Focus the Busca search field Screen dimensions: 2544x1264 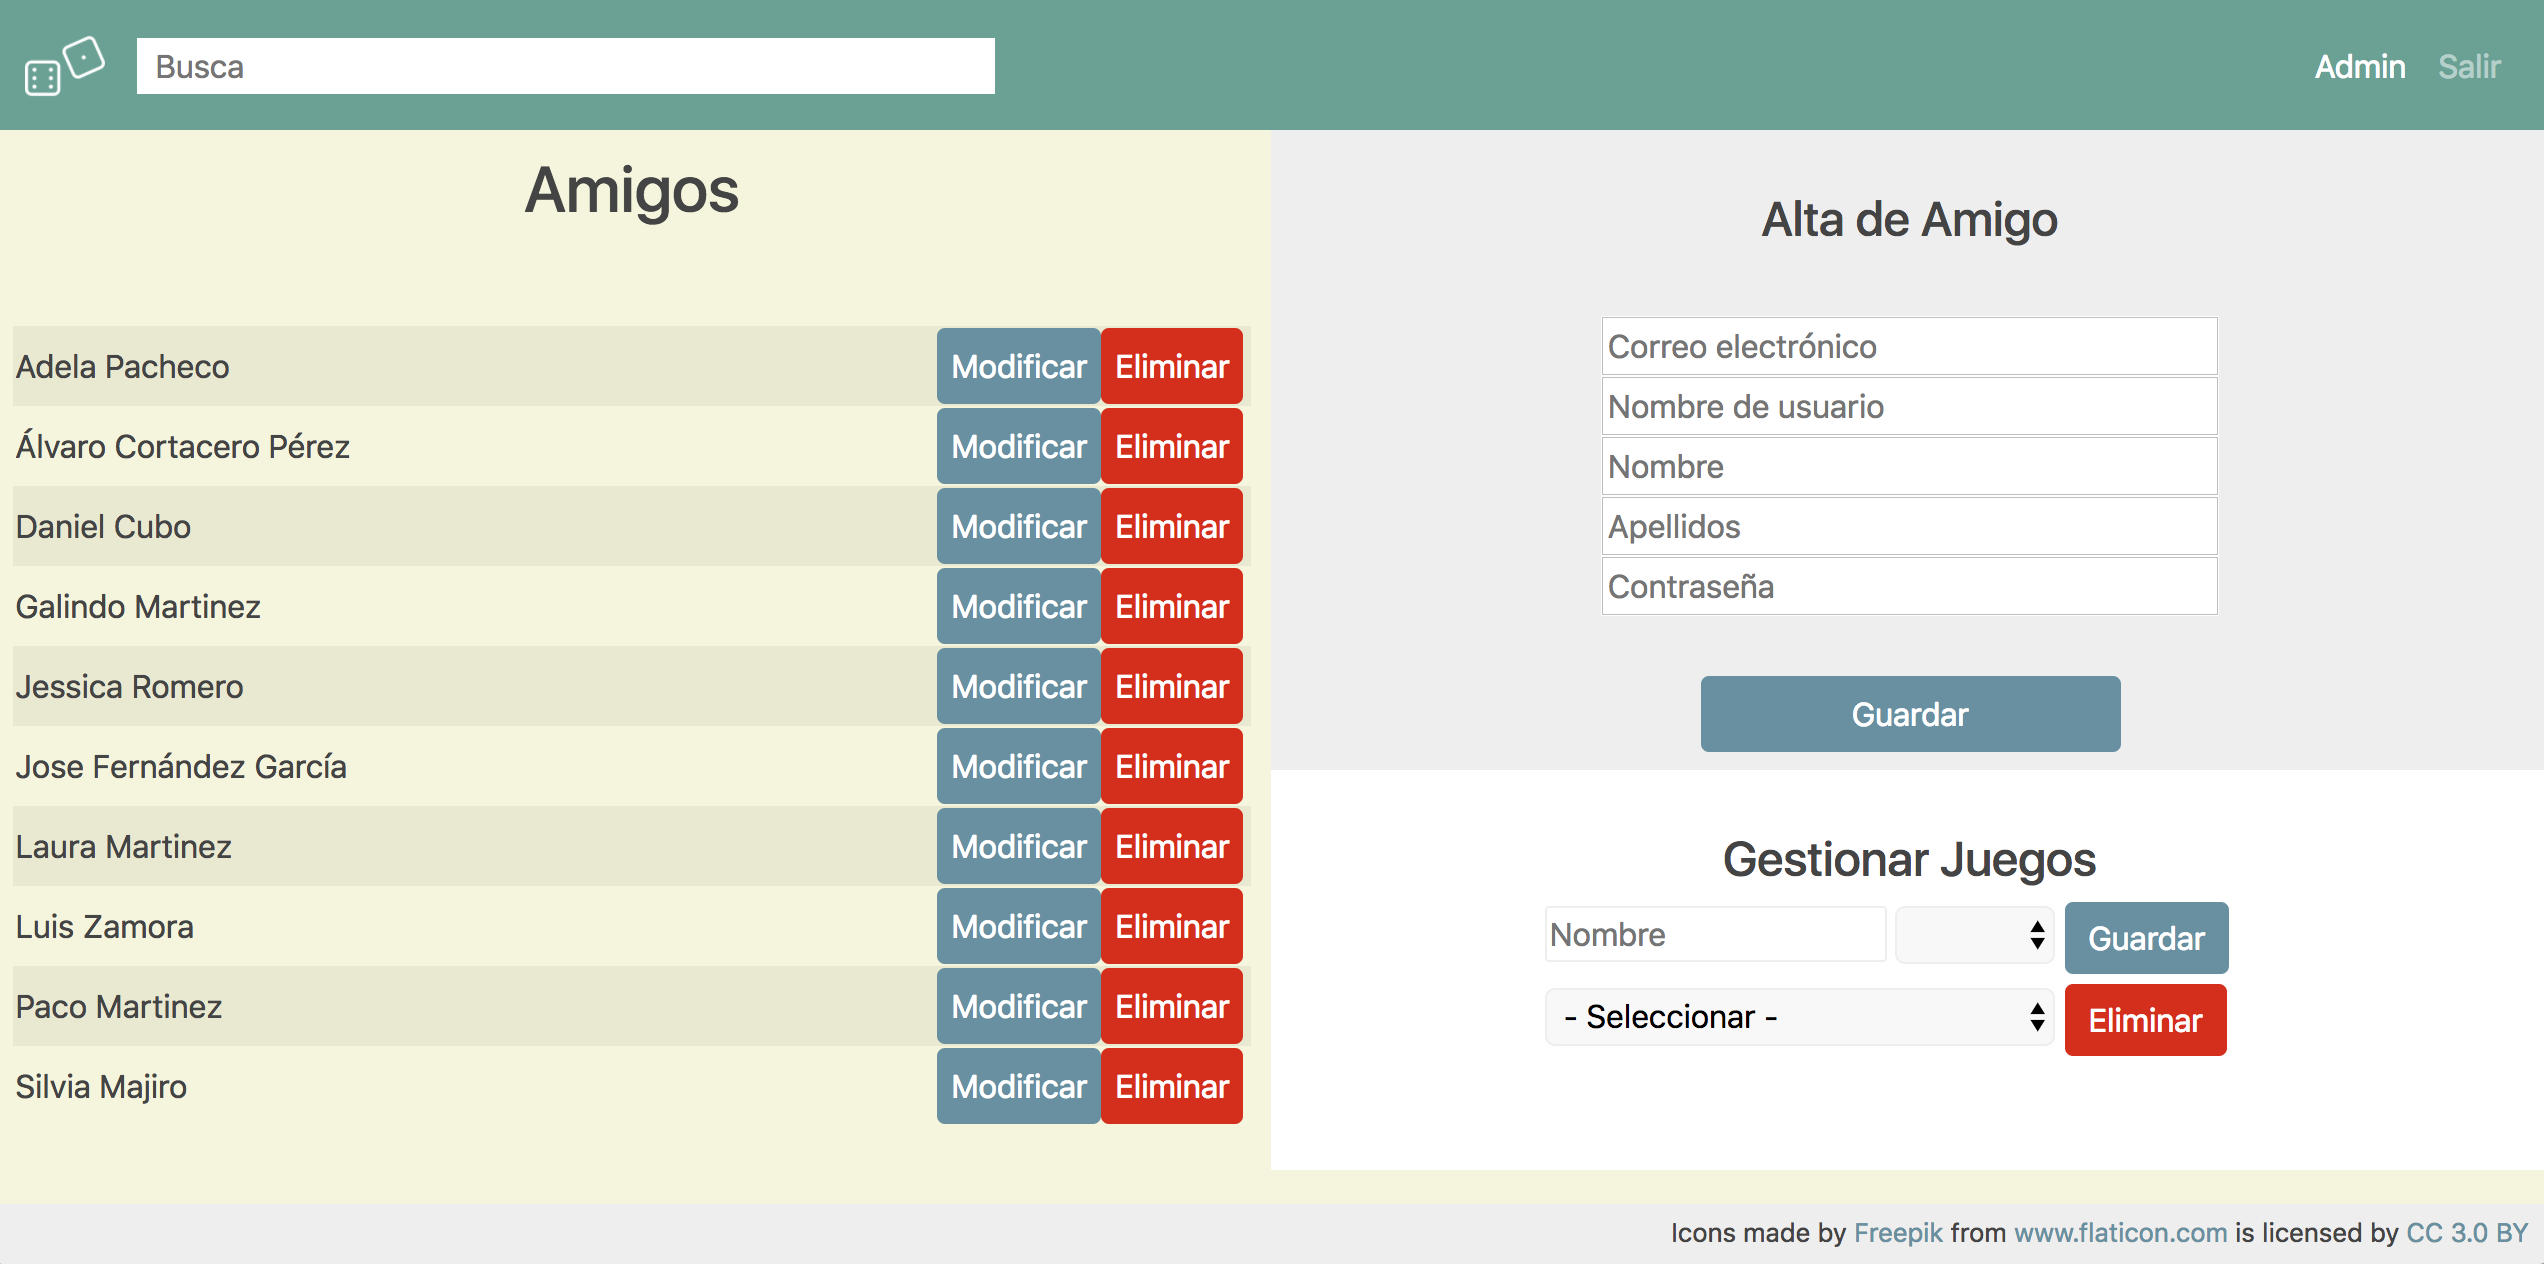pos(565,66)
